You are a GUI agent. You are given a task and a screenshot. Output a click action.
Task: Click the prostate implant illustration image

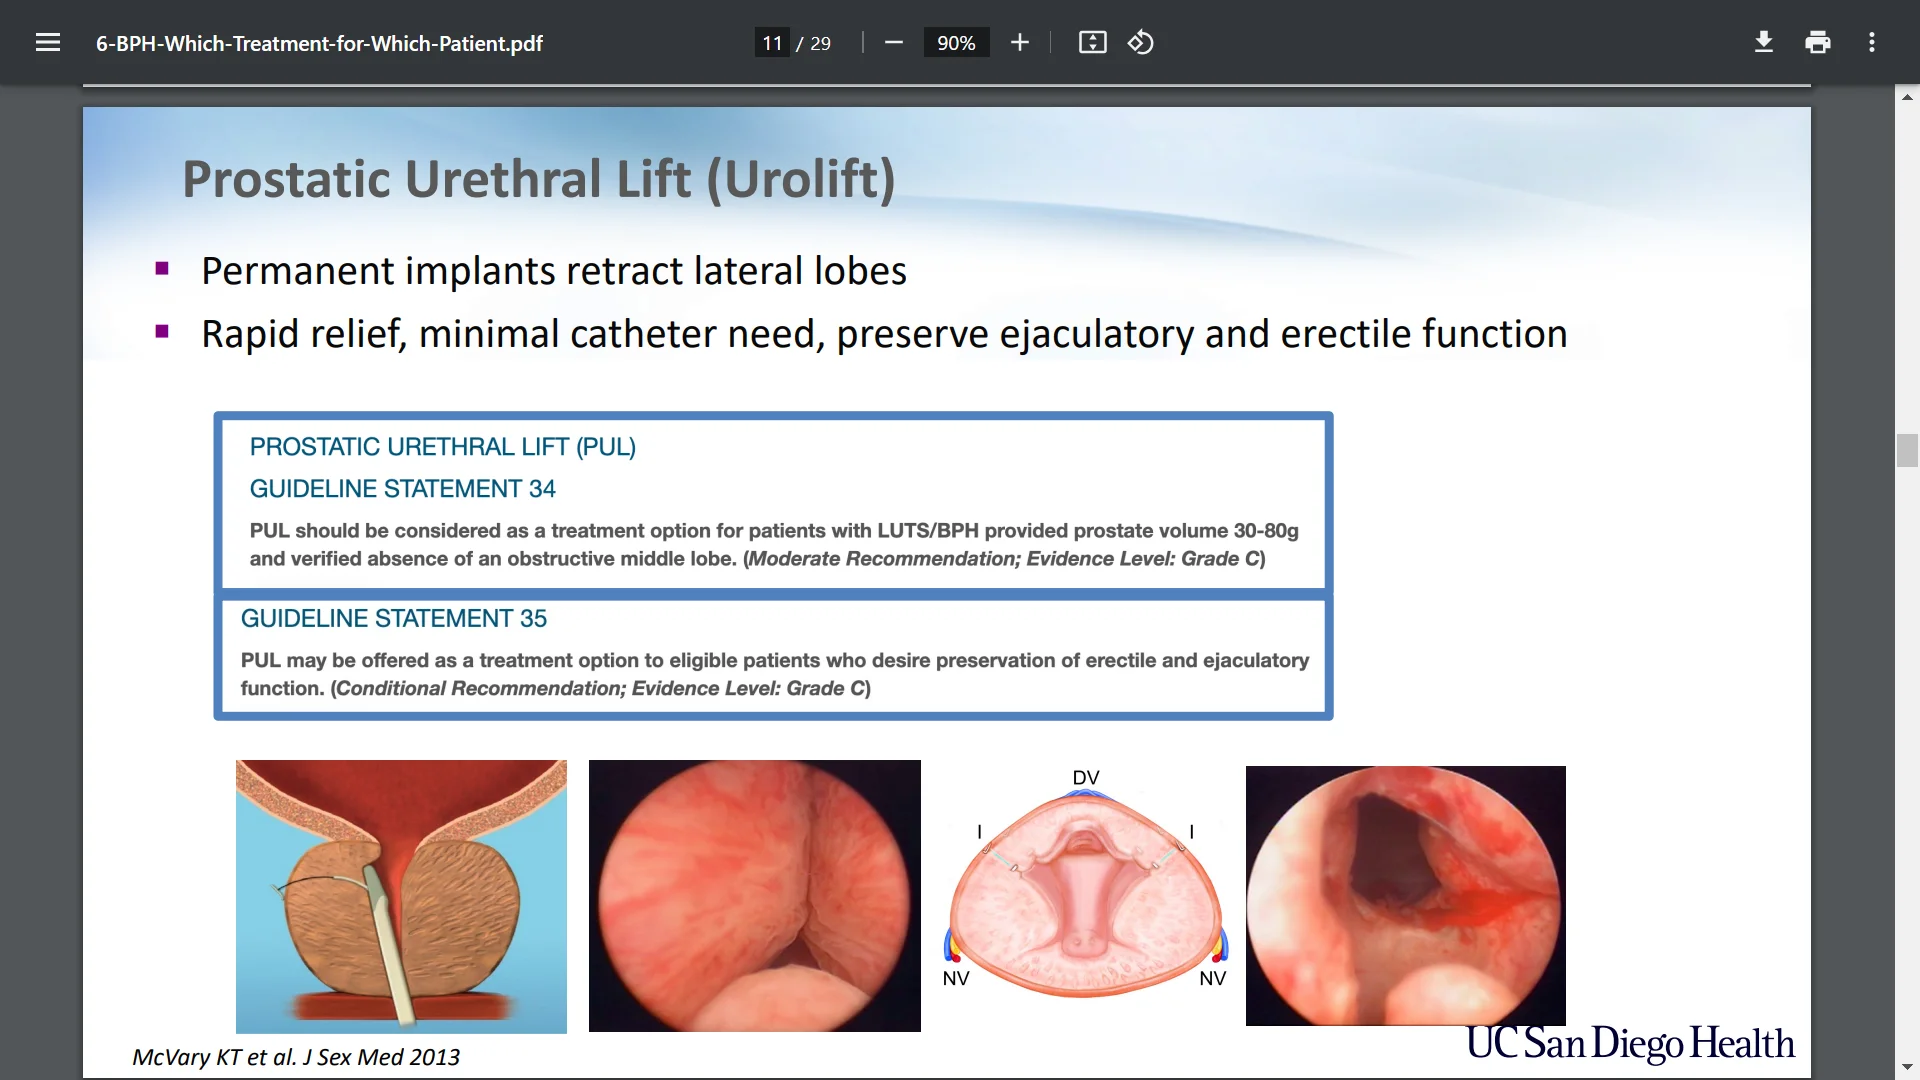click(x=401, y=896)
